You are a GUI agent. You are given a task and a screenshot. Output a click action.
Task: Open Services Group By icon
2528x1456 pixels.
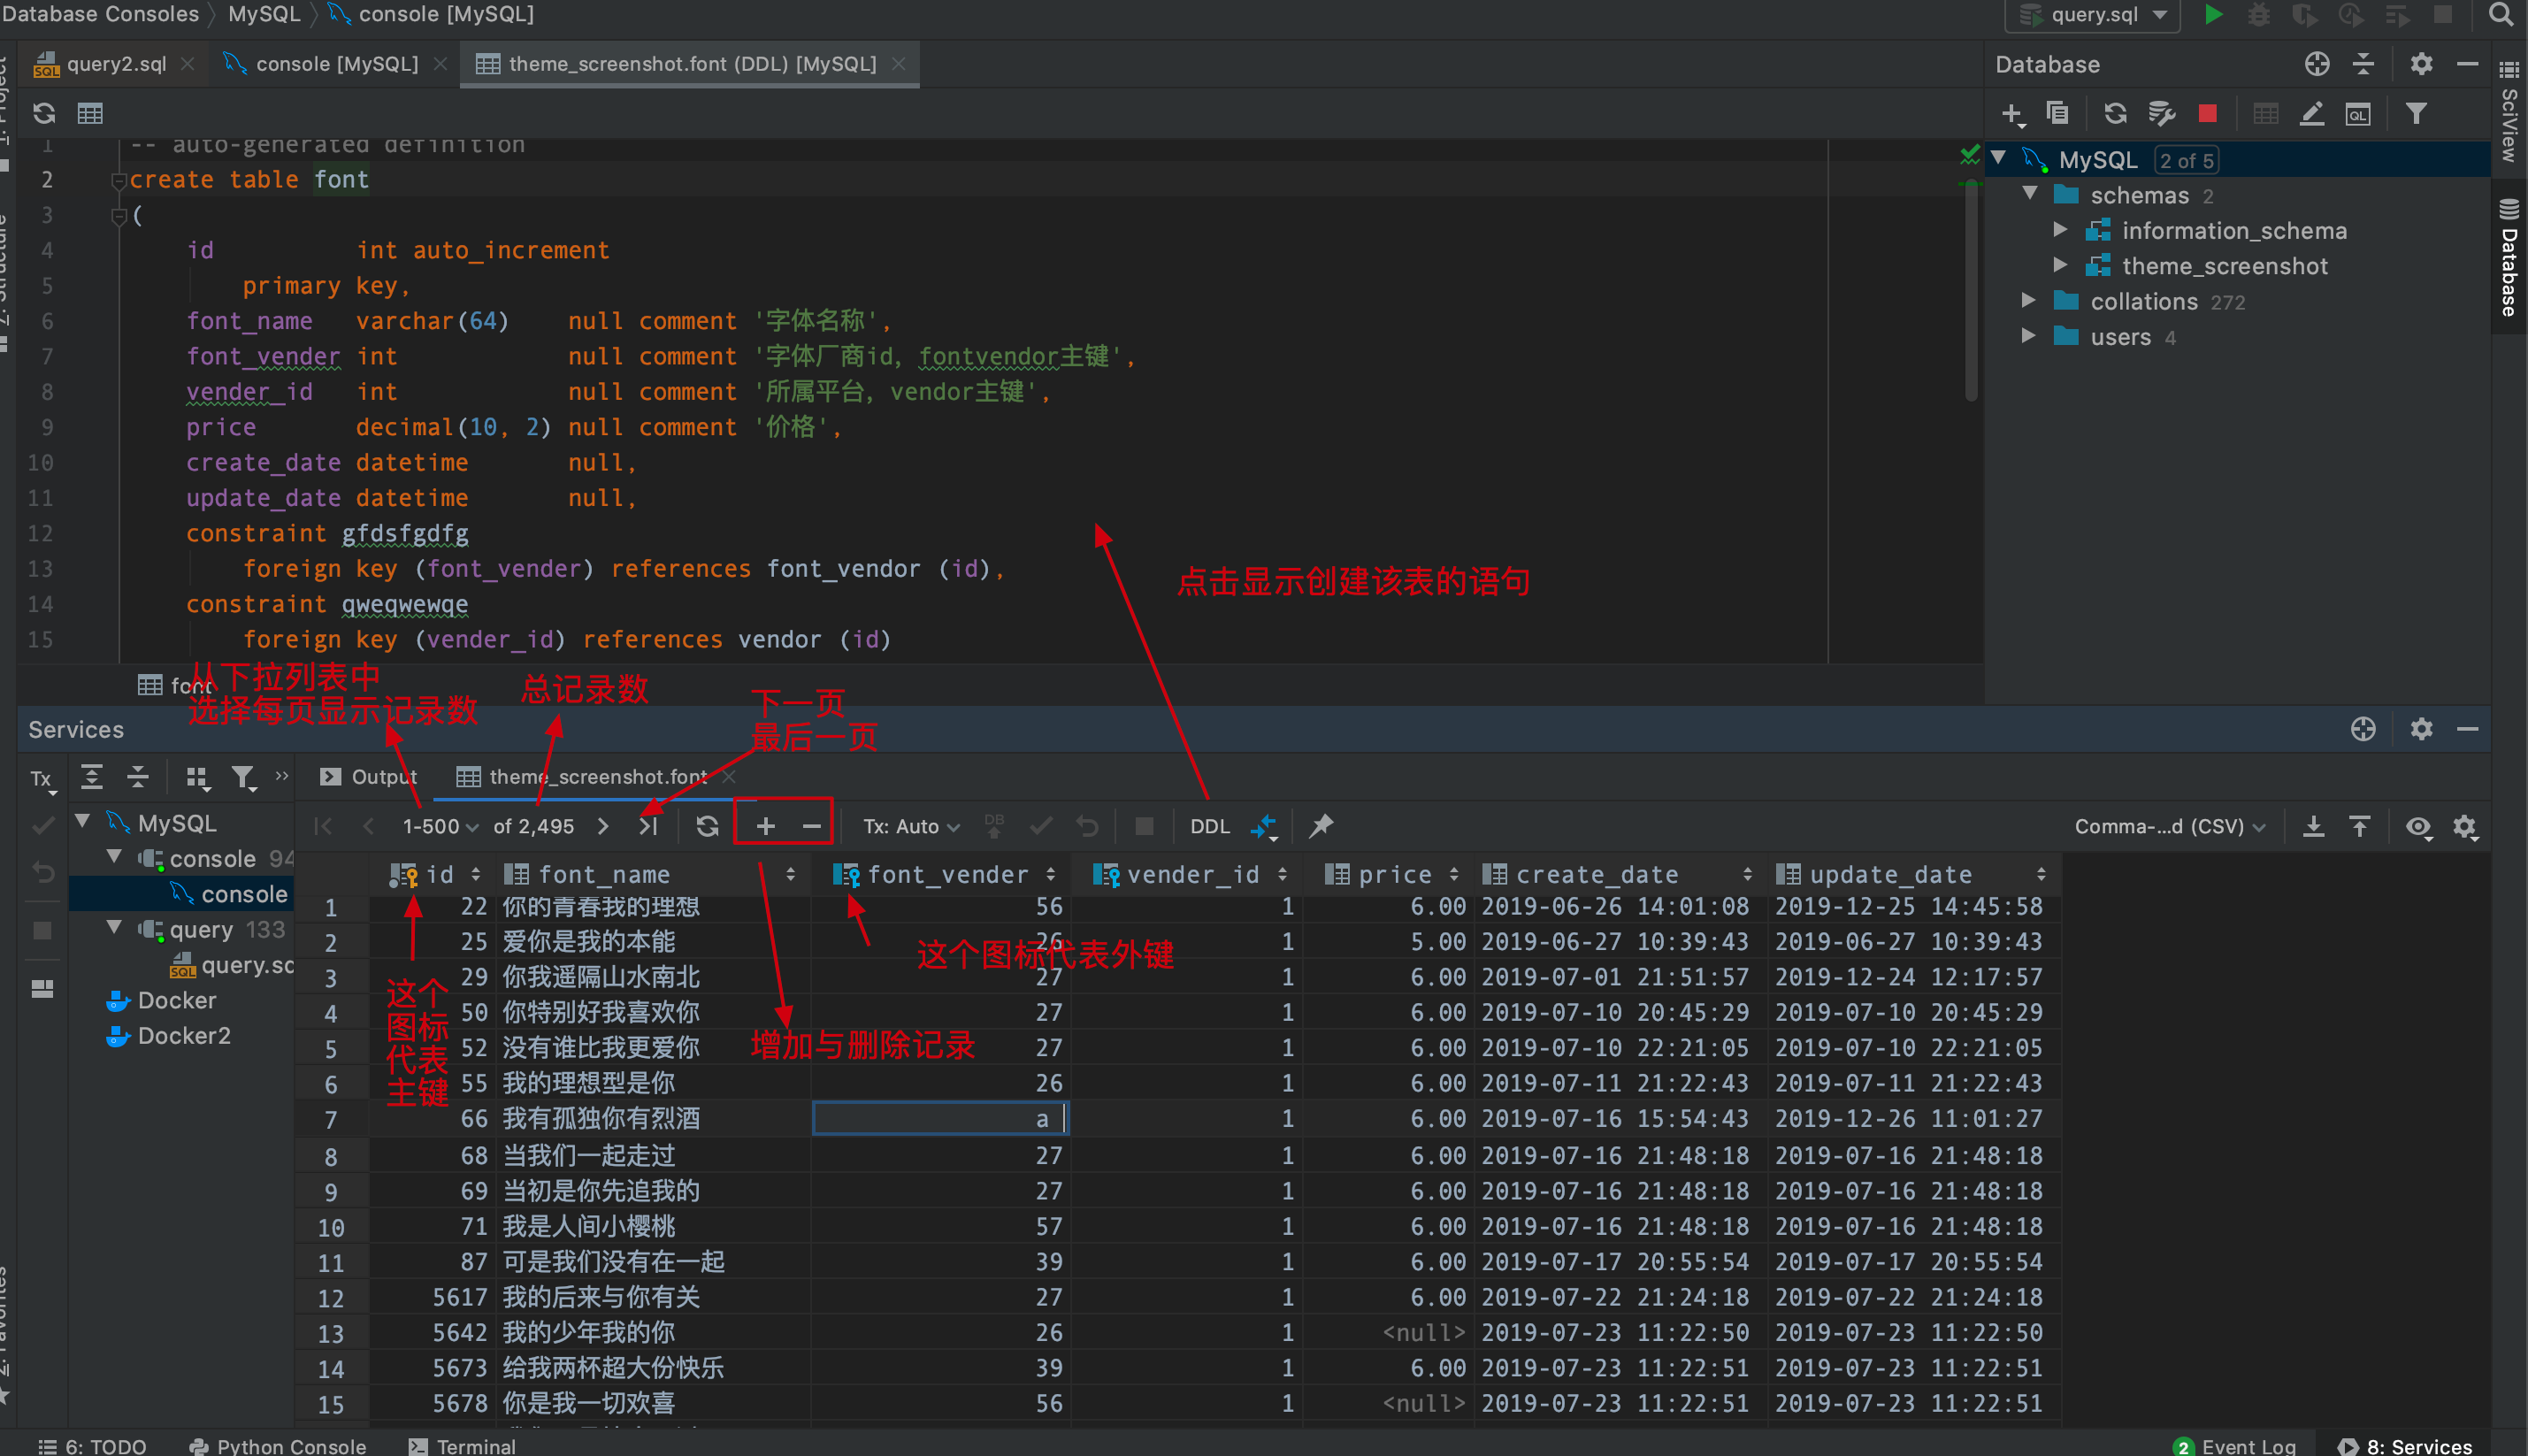[198, 778]
